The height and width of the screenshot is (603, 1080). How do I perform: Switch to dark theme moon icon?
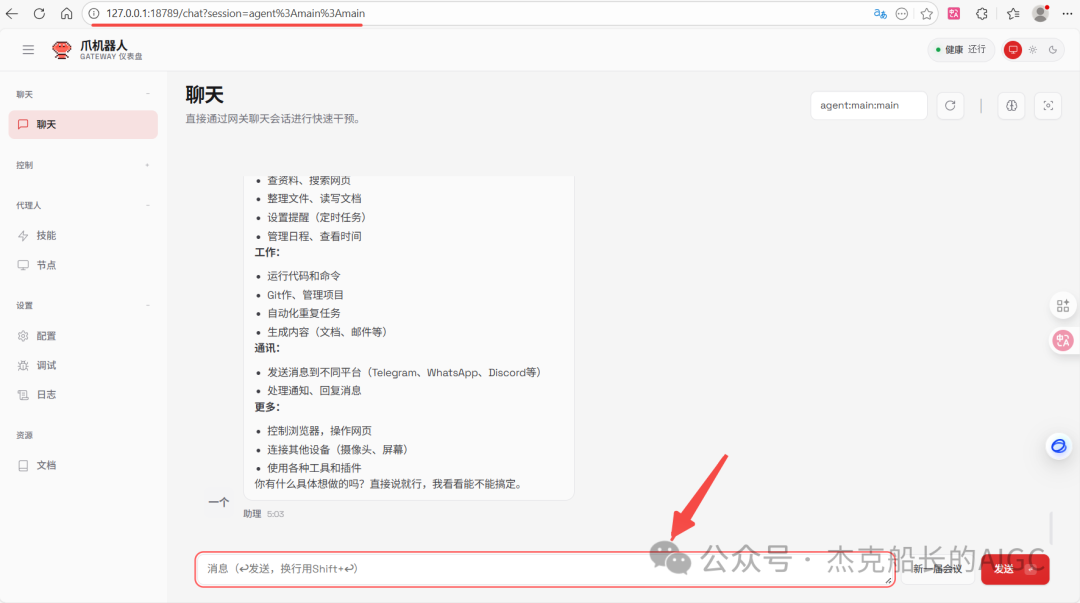(1052, 50)
